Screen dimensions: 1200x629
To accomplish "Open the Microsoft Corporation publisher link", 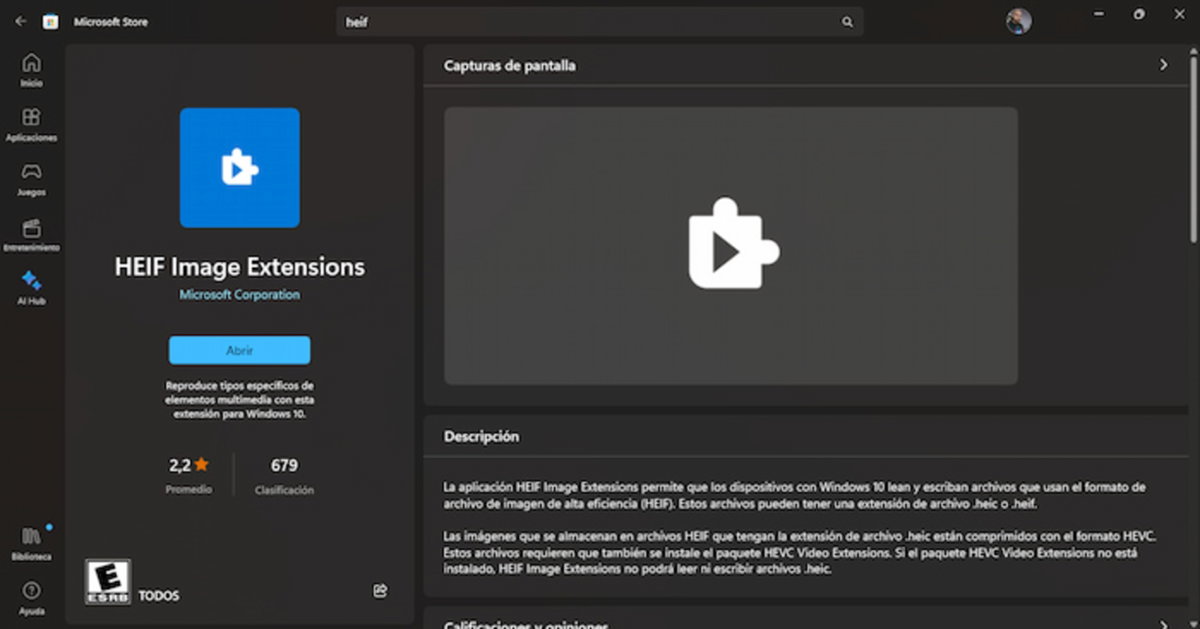I will point(239,294).
